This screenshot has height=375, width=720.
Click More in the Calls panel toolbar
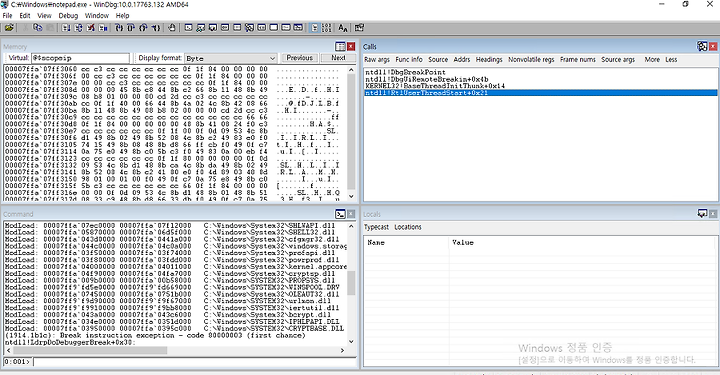(652, 60)
